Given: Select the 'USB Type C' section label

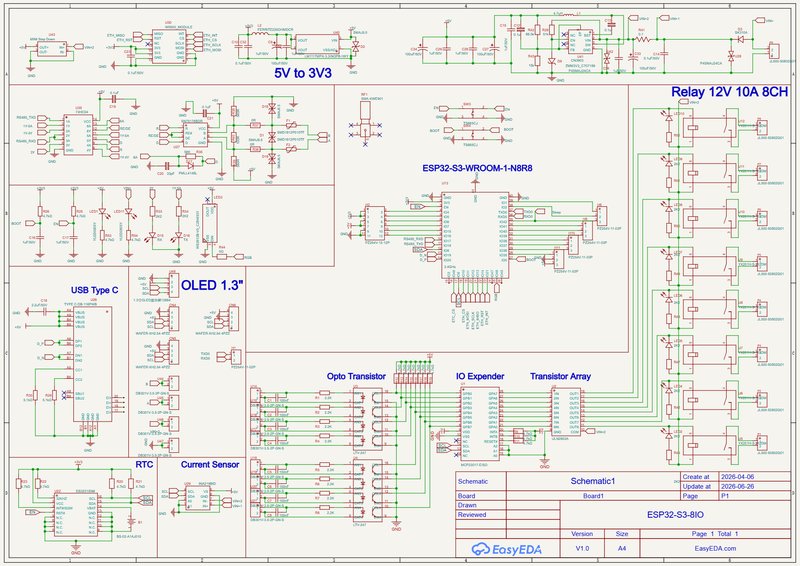Looking at the screenshot, I should (94, 290).
